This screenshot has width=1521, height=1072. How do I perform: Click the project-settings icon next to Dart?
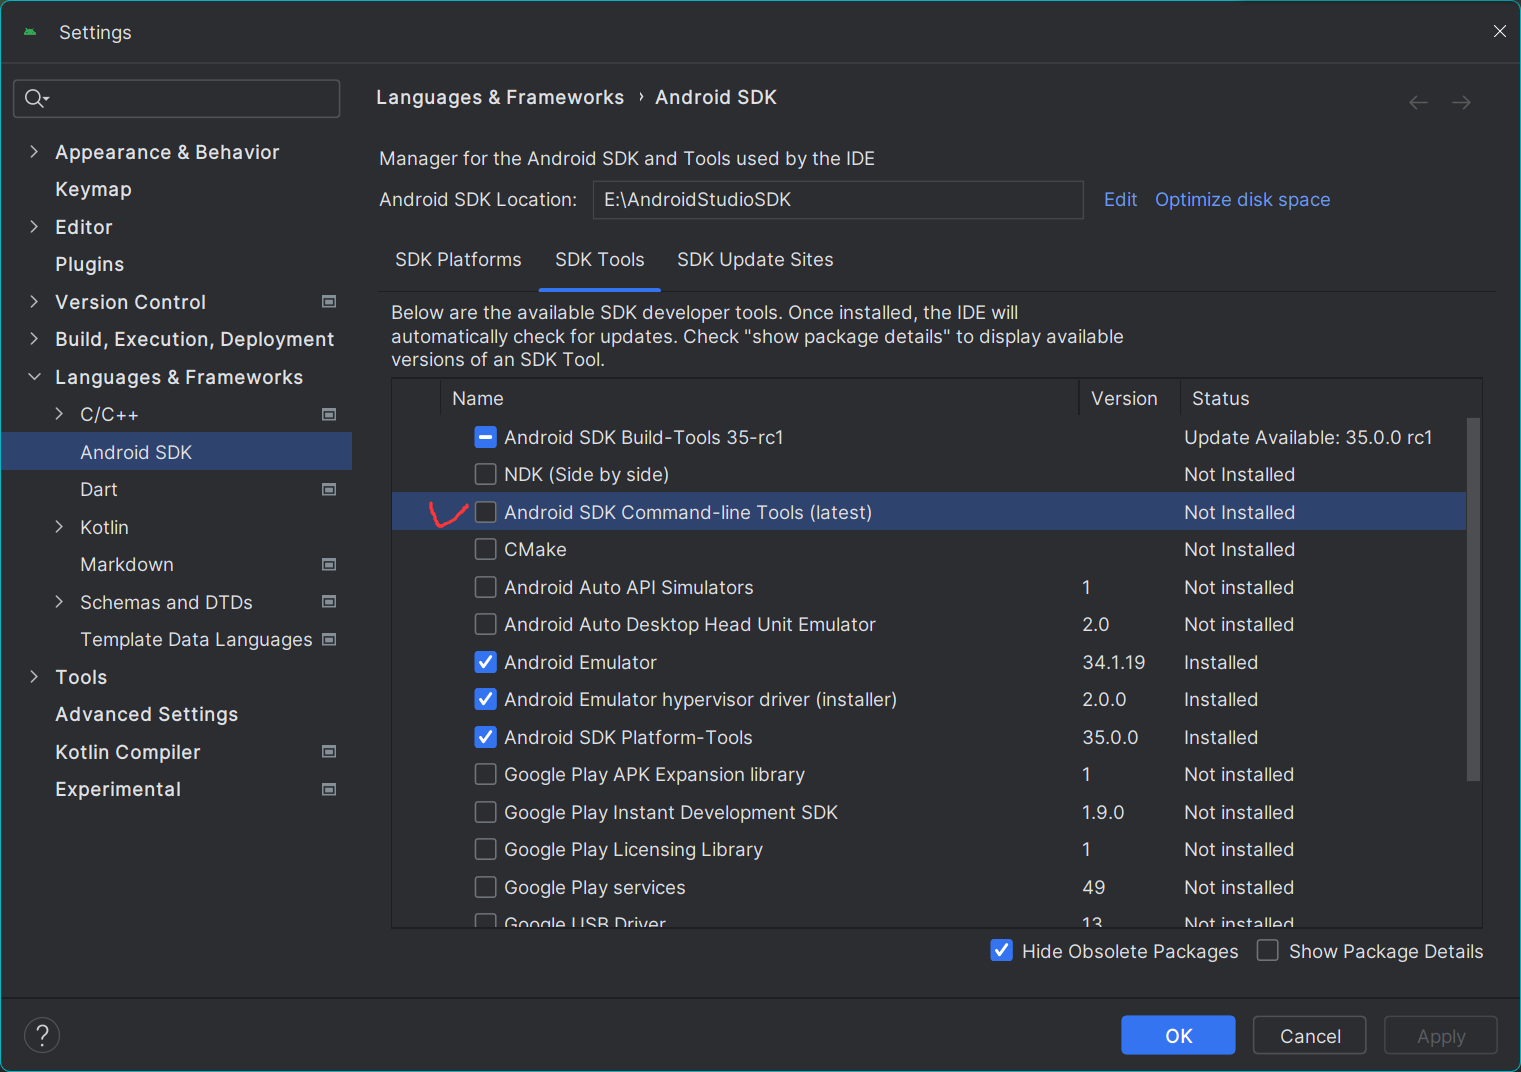[x=328, y=489]
